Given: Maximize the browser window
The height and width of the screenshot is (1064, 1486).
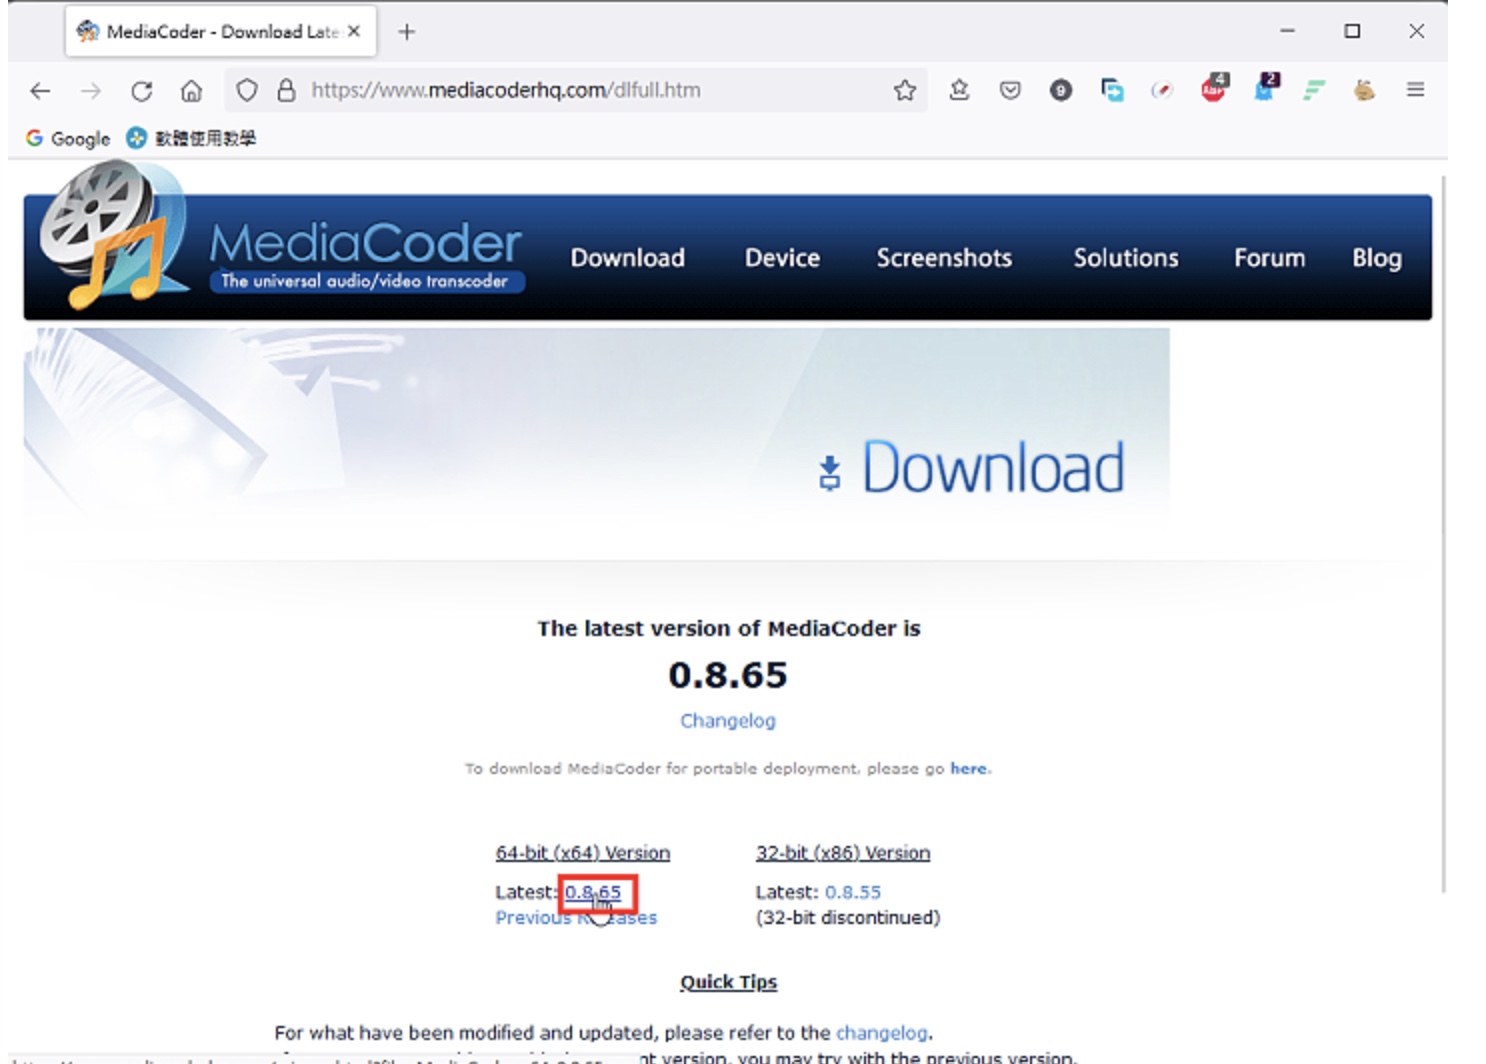Looking at the screenshot, I should [1352, 31].
